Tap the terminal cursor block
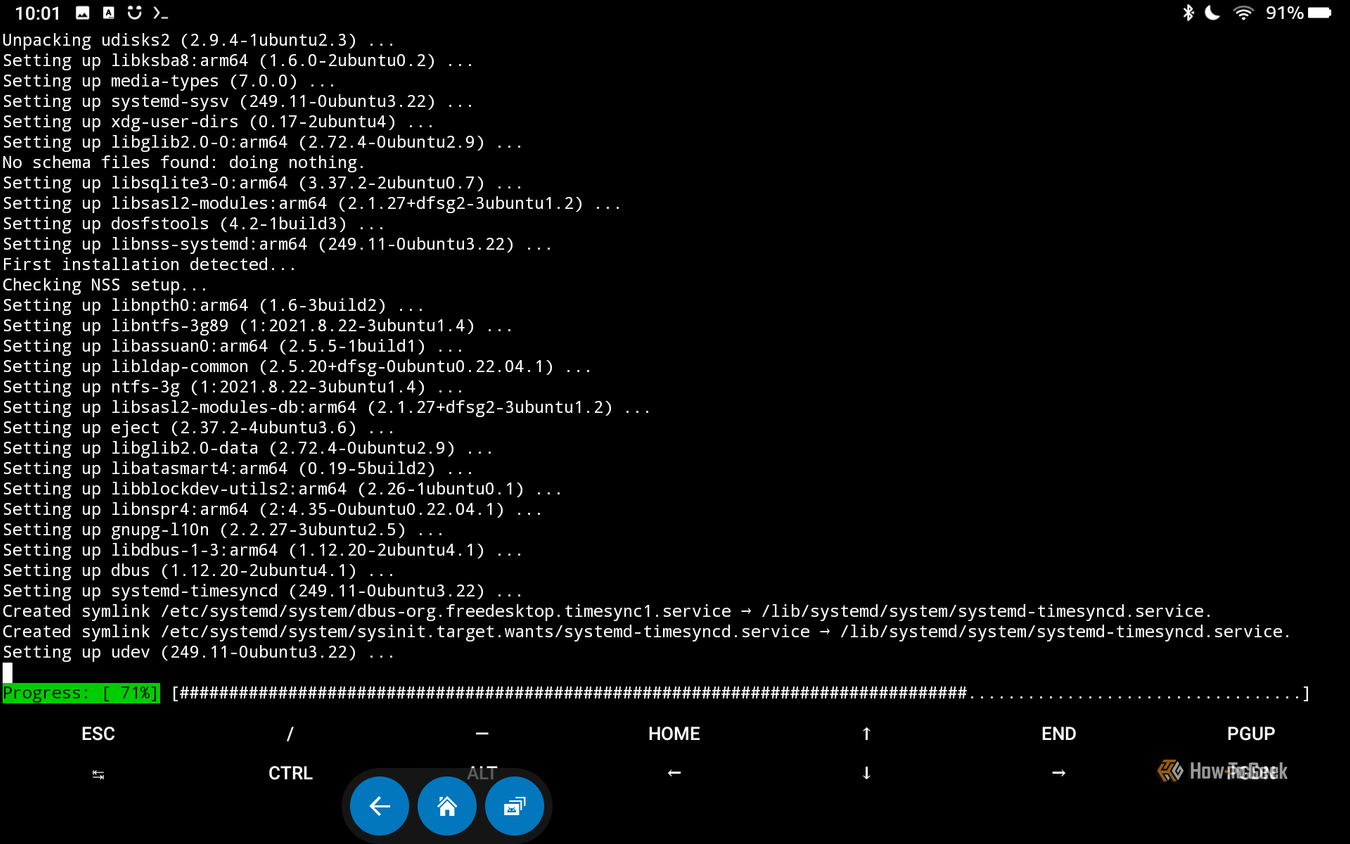Viewport: 1350px width, 844px height. tap(8, 673)
